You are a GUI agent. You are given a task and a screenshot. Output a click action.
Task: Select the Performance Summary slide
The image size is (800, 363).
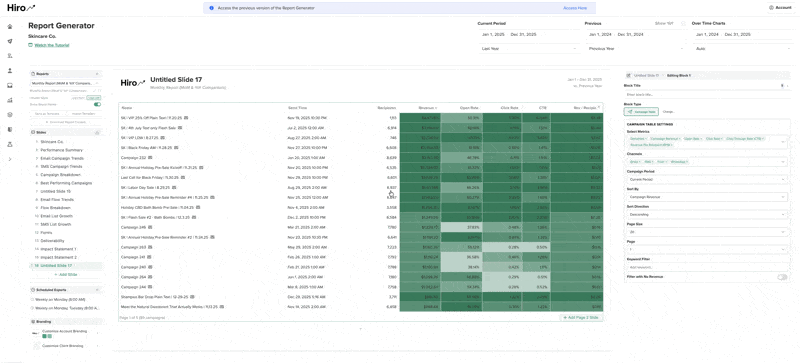tap(61, 150)
